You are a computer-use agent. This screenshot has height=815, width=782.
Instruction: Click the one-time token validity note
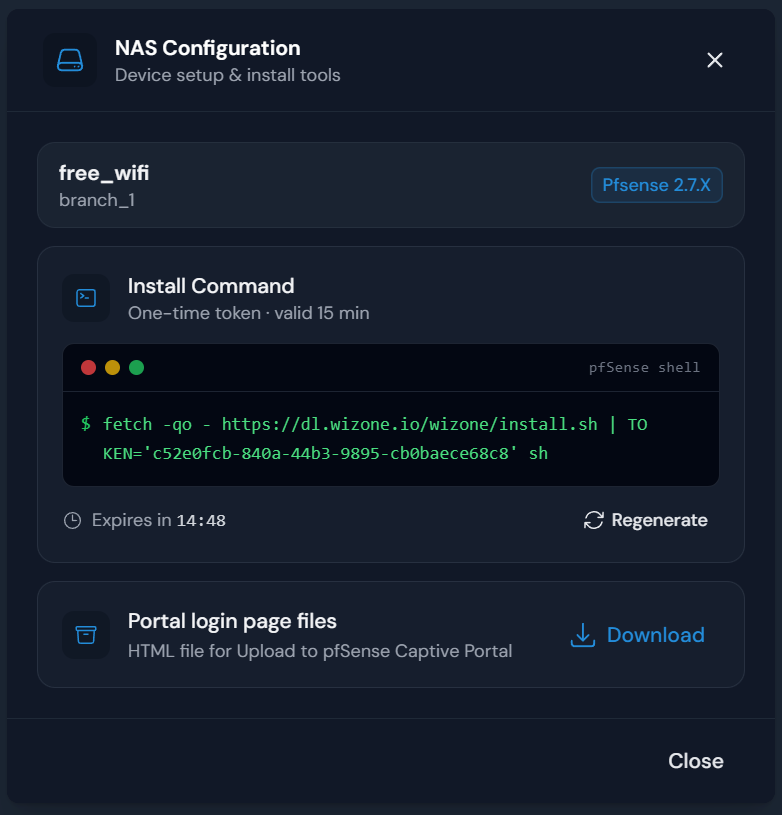[x=249, y=313]
